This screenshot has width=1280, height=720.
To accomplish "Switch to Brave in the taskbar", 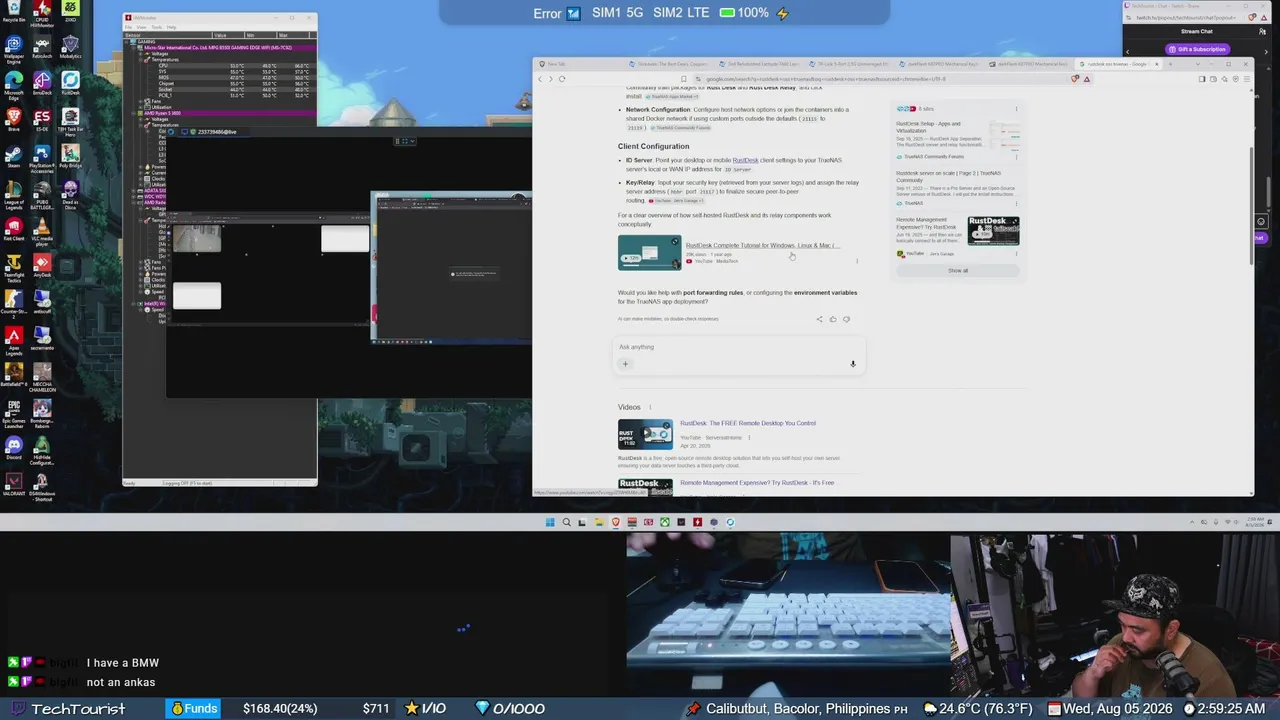I will [615, 522].
